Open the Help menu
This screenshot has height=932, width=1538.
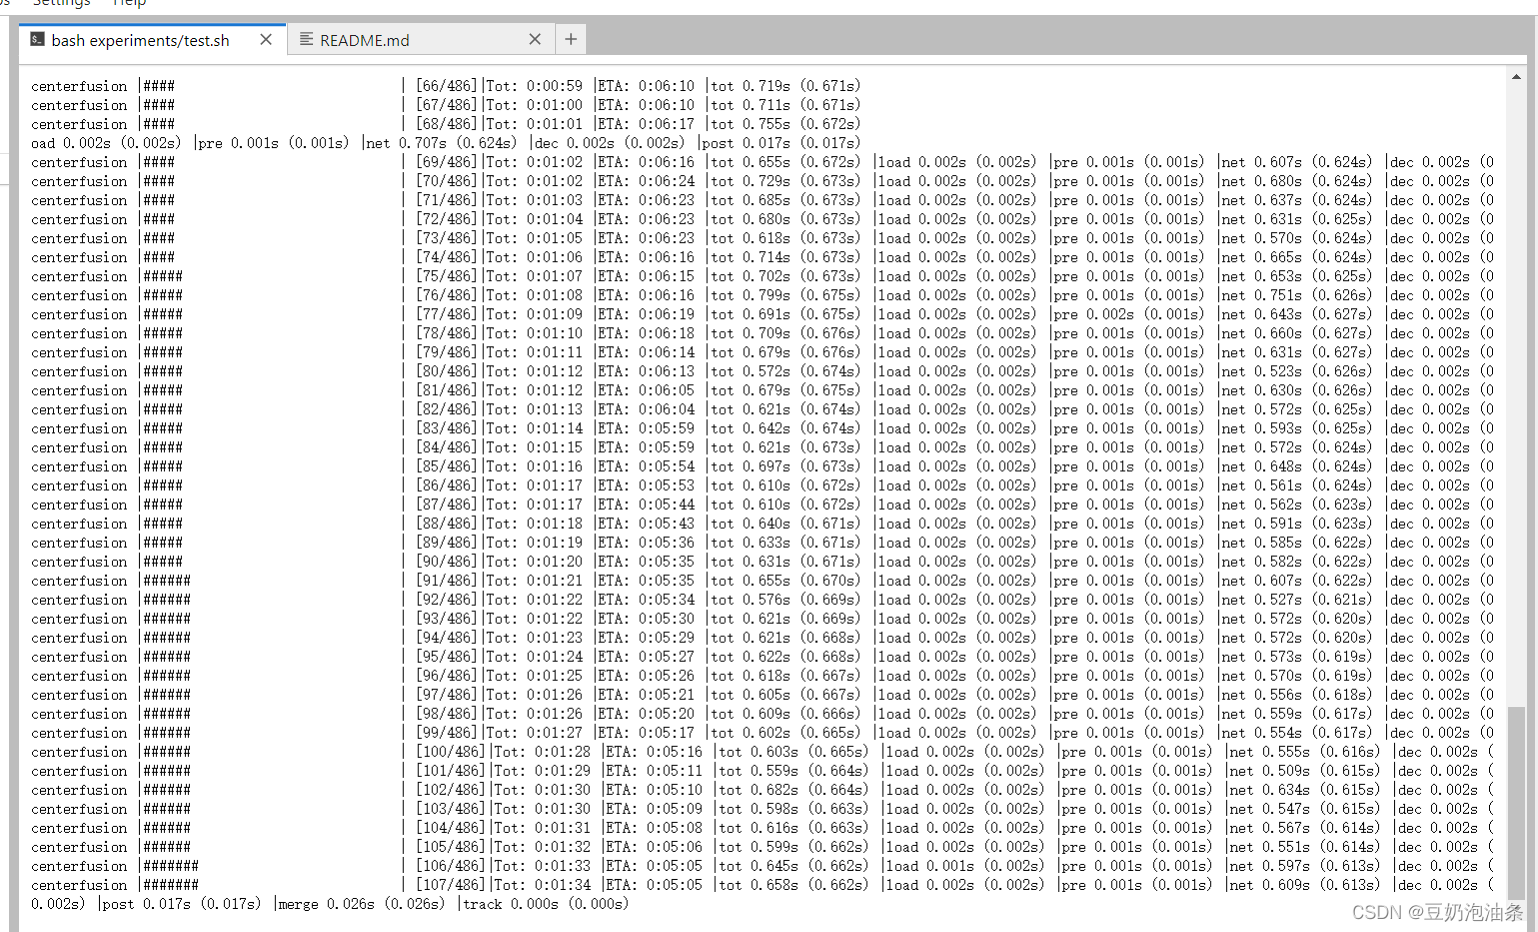[129, 3]
